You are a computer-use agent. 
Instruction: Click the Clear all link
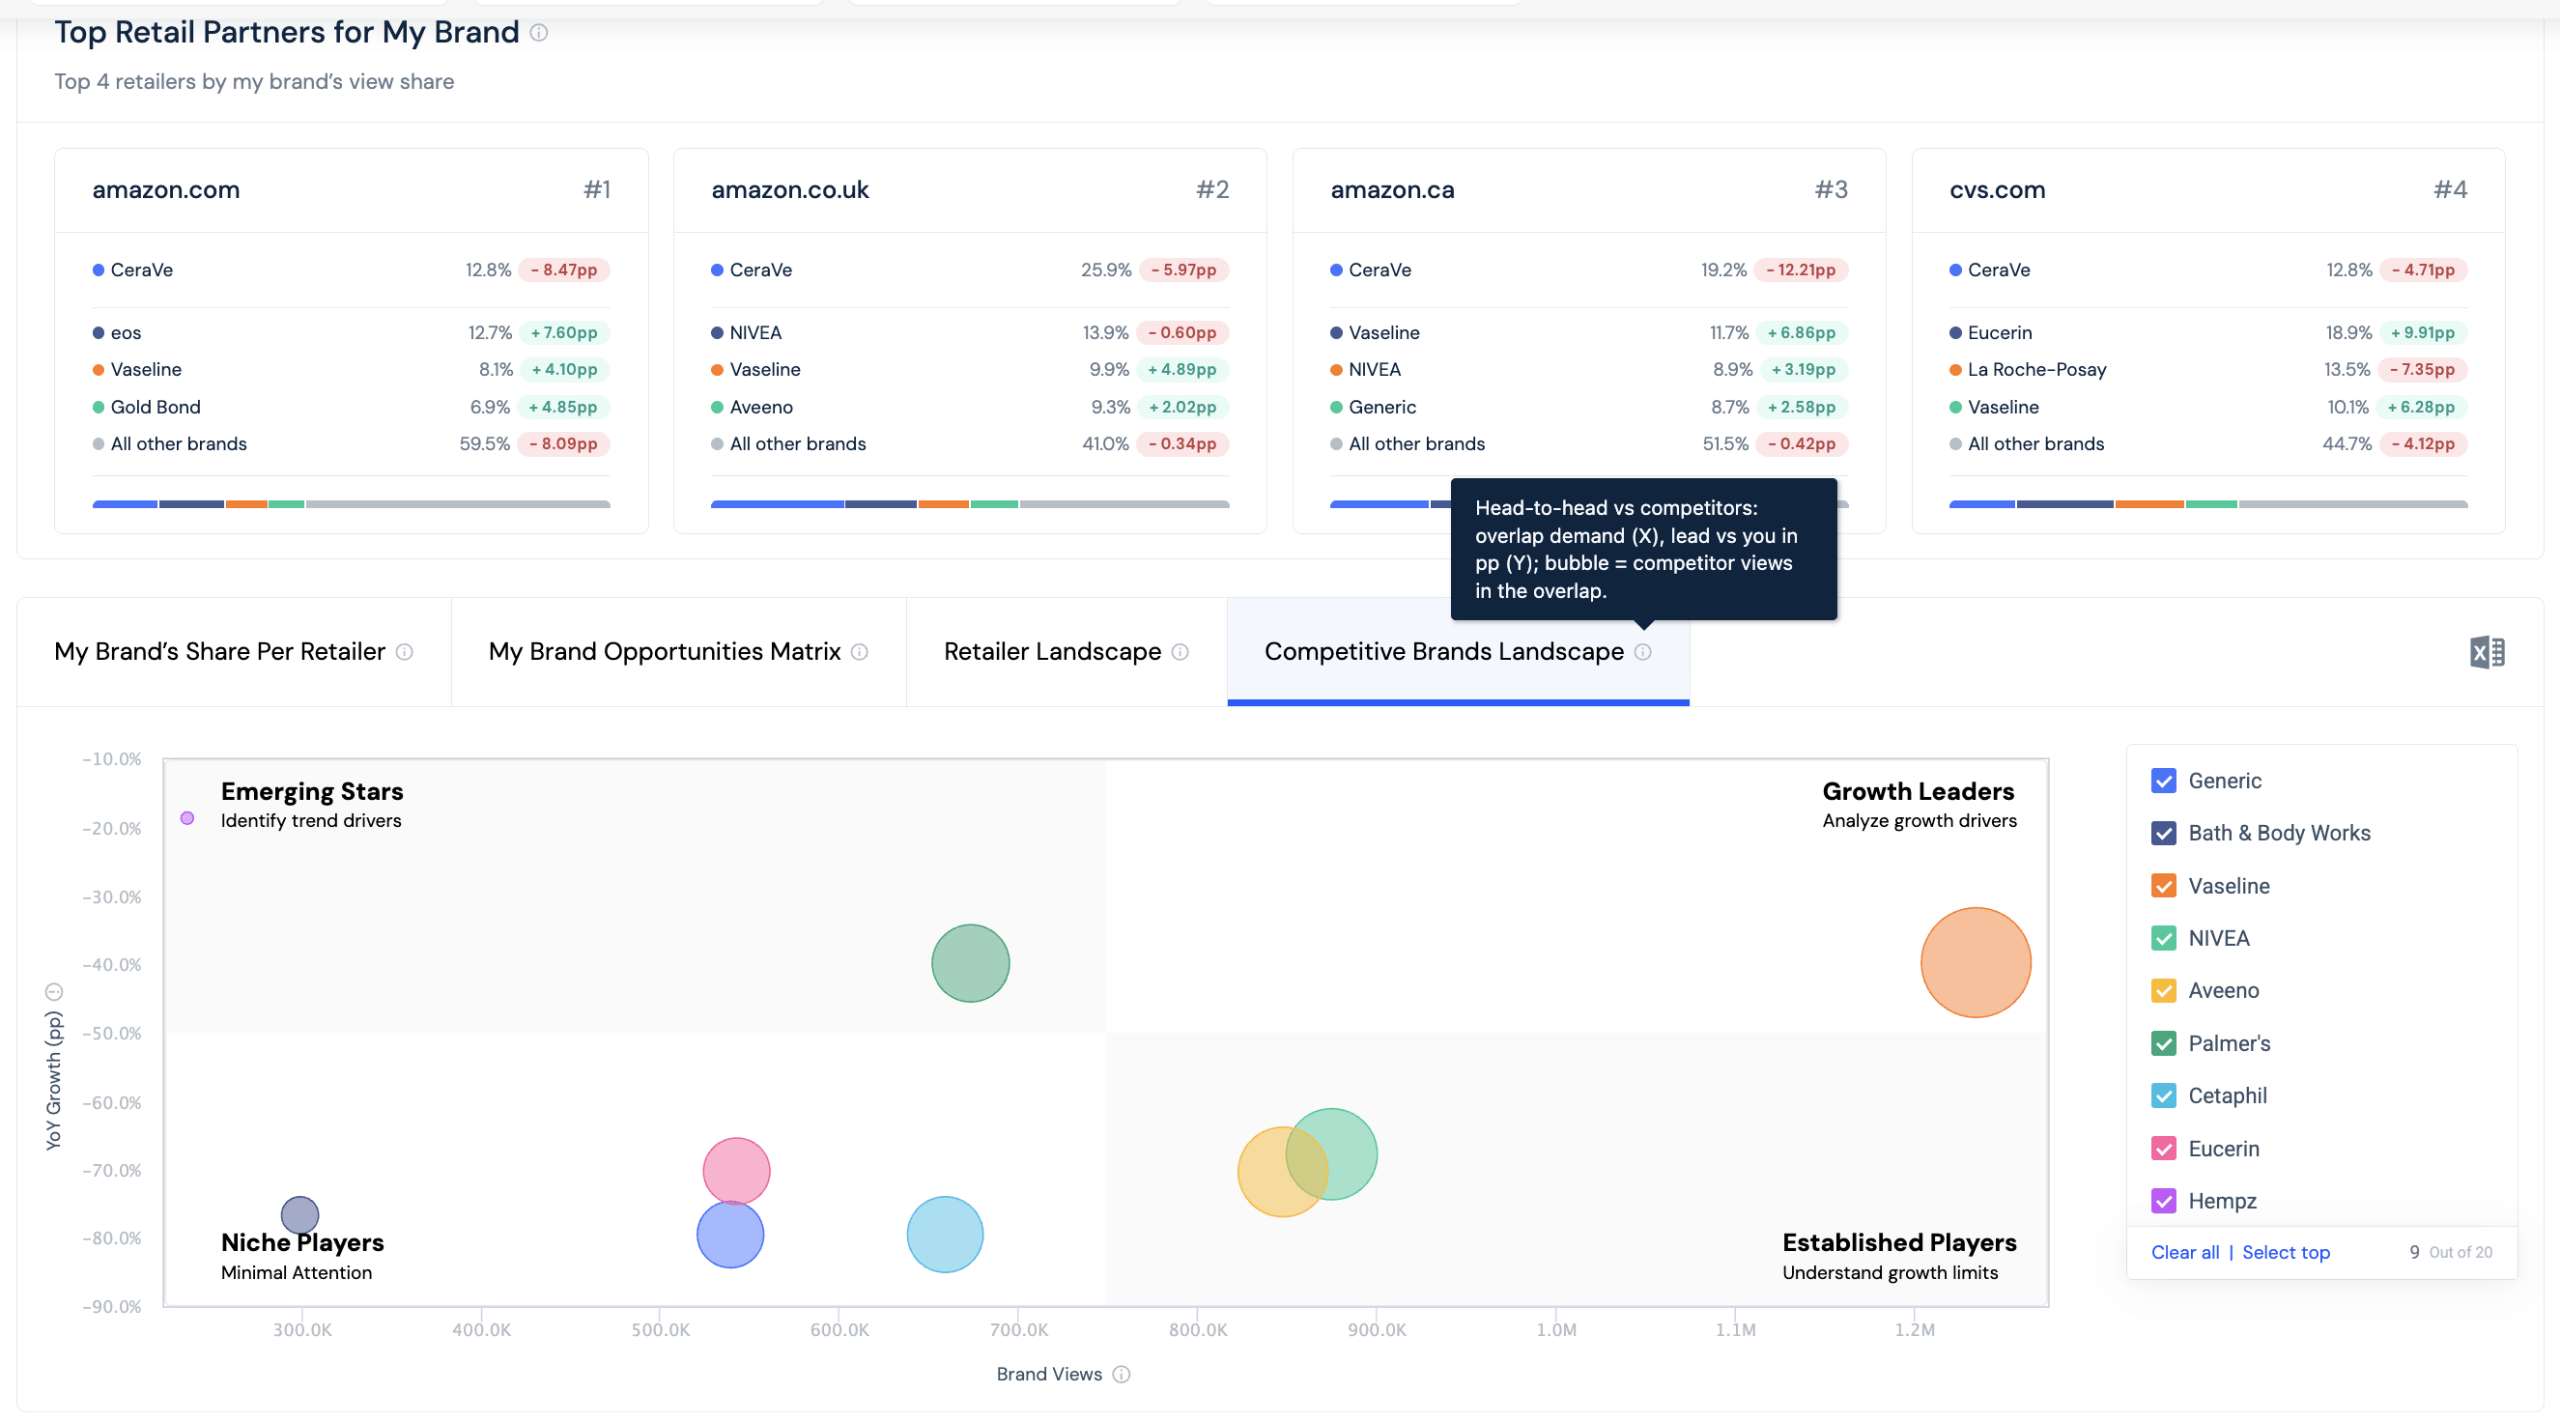(2184, 1252)
